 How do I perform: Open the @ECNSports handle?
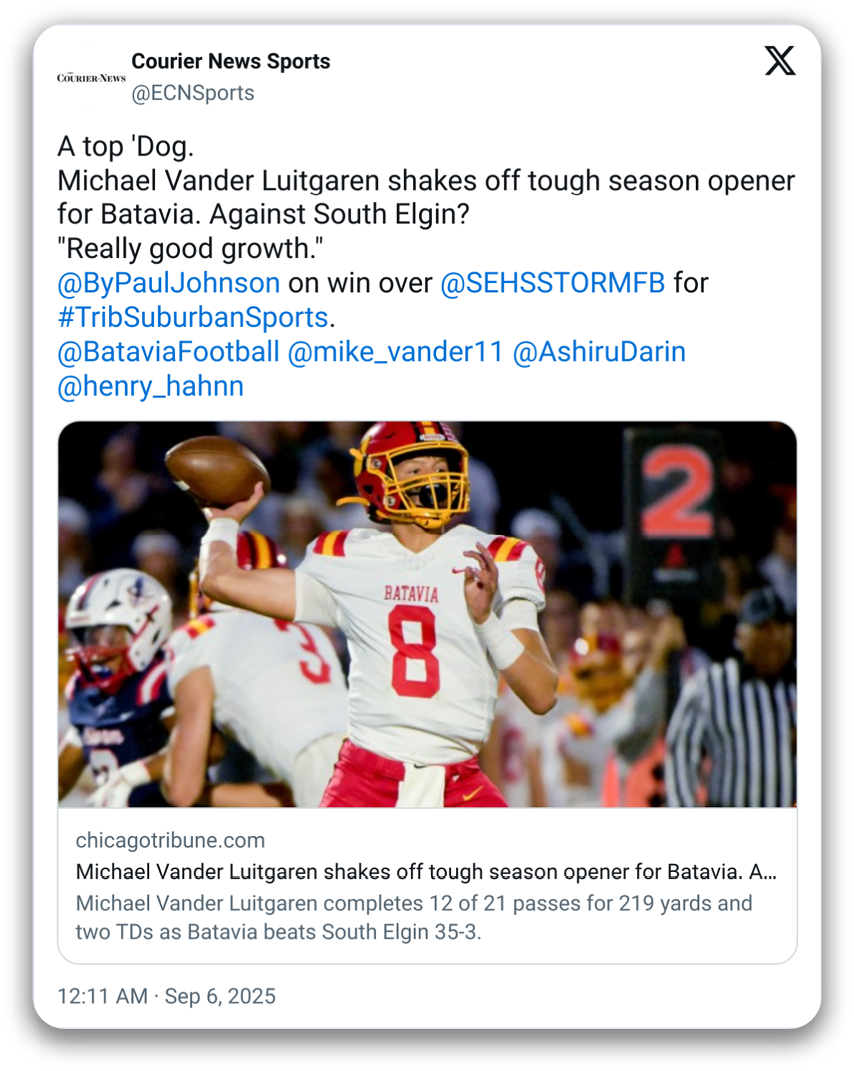point(193,93)
